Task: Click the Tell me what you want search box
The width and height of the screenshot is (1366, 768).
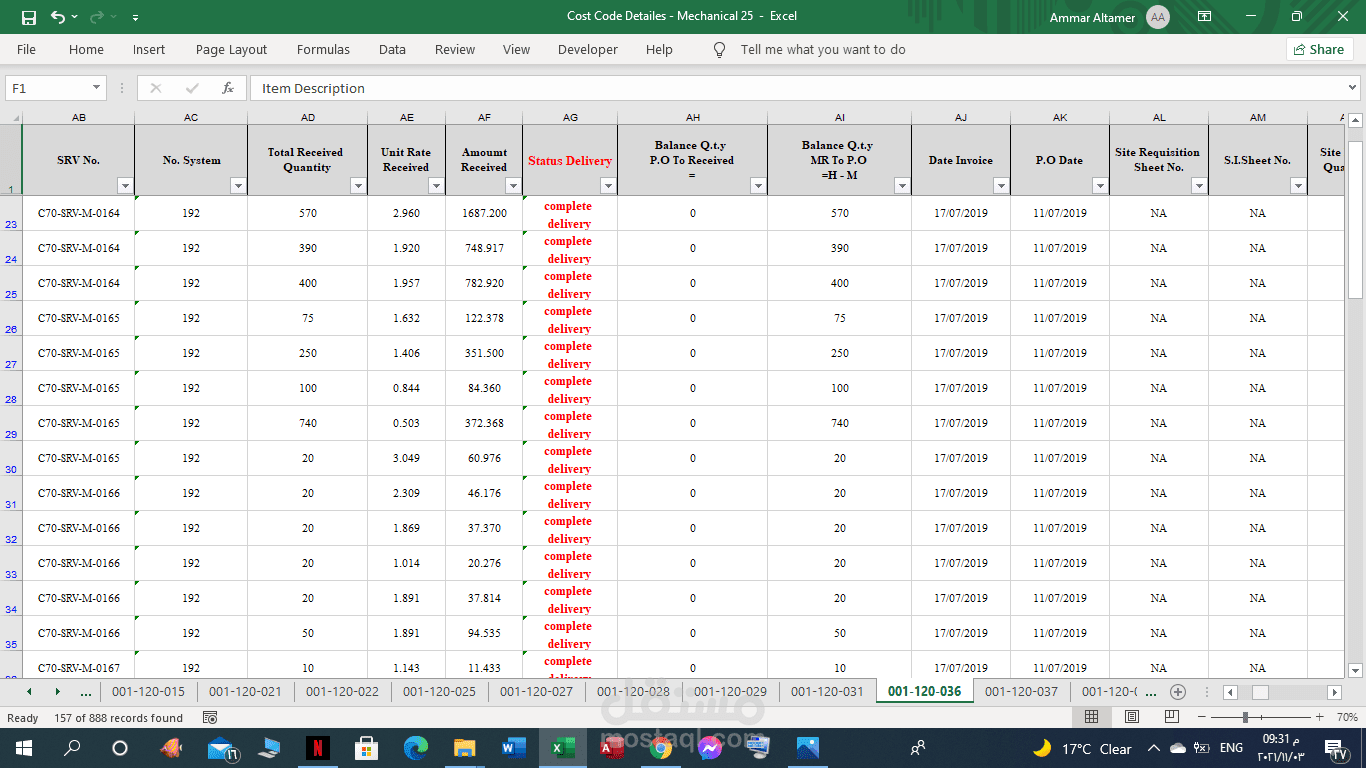Action: [x=822, y=50]
